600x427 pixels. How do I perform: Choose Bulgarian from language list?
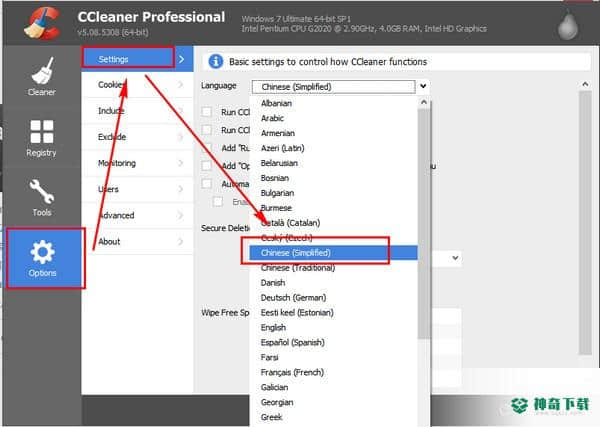tap(333, 193)
